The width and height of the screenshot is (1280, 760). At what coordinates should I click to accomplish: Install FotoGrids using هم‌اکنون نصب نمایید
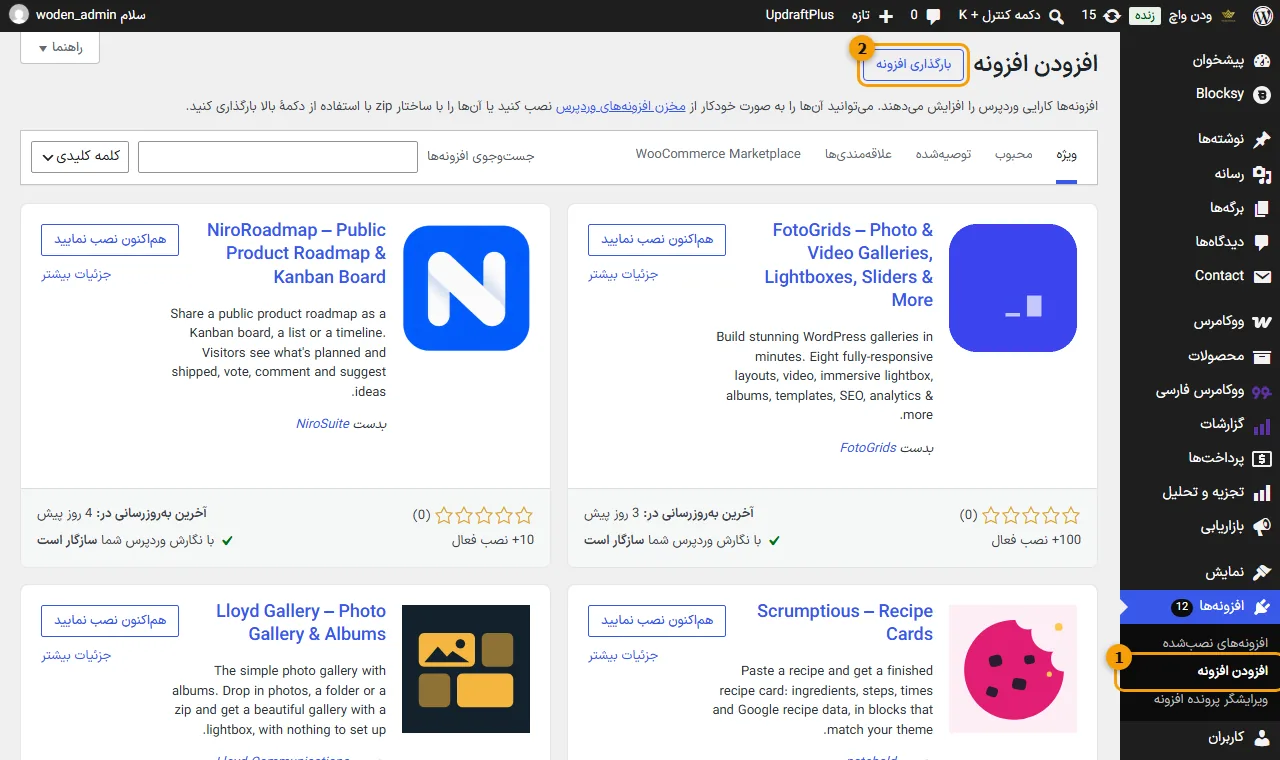(x=657, y=240)
